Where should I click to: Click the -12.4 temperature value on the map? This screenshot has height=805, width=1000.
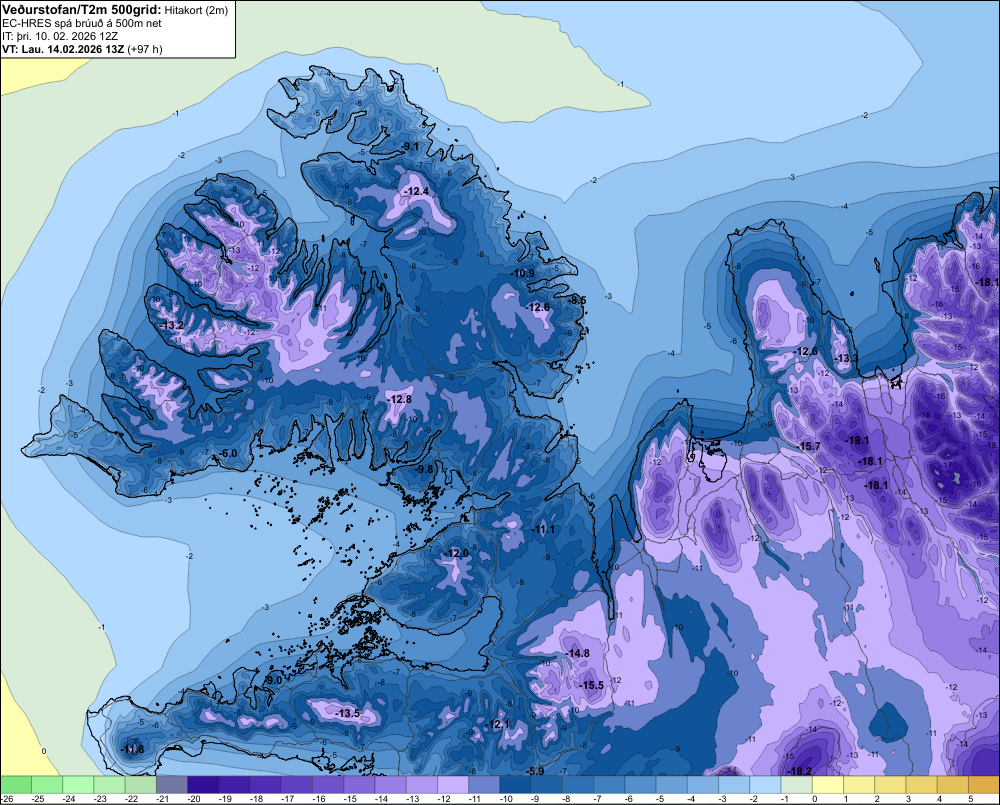tap(416, 191)
